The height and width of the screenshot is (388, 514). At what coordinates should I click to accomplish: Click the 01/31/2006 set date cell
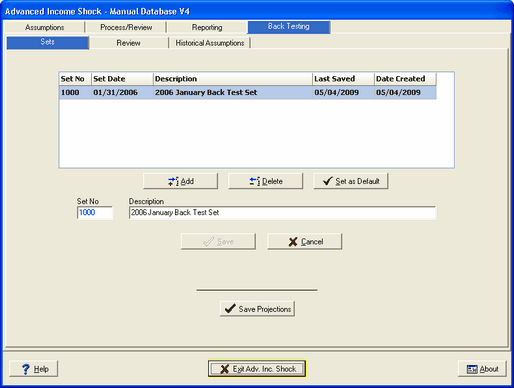(122, 92)
